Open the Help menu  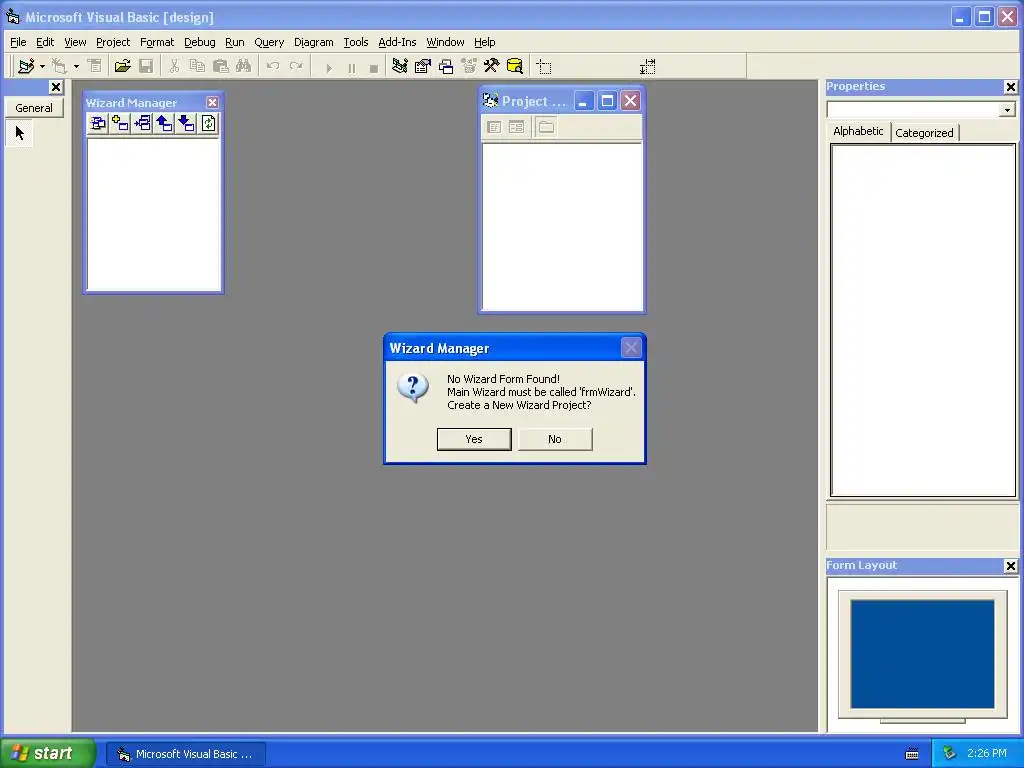click(x=485, y=42)
